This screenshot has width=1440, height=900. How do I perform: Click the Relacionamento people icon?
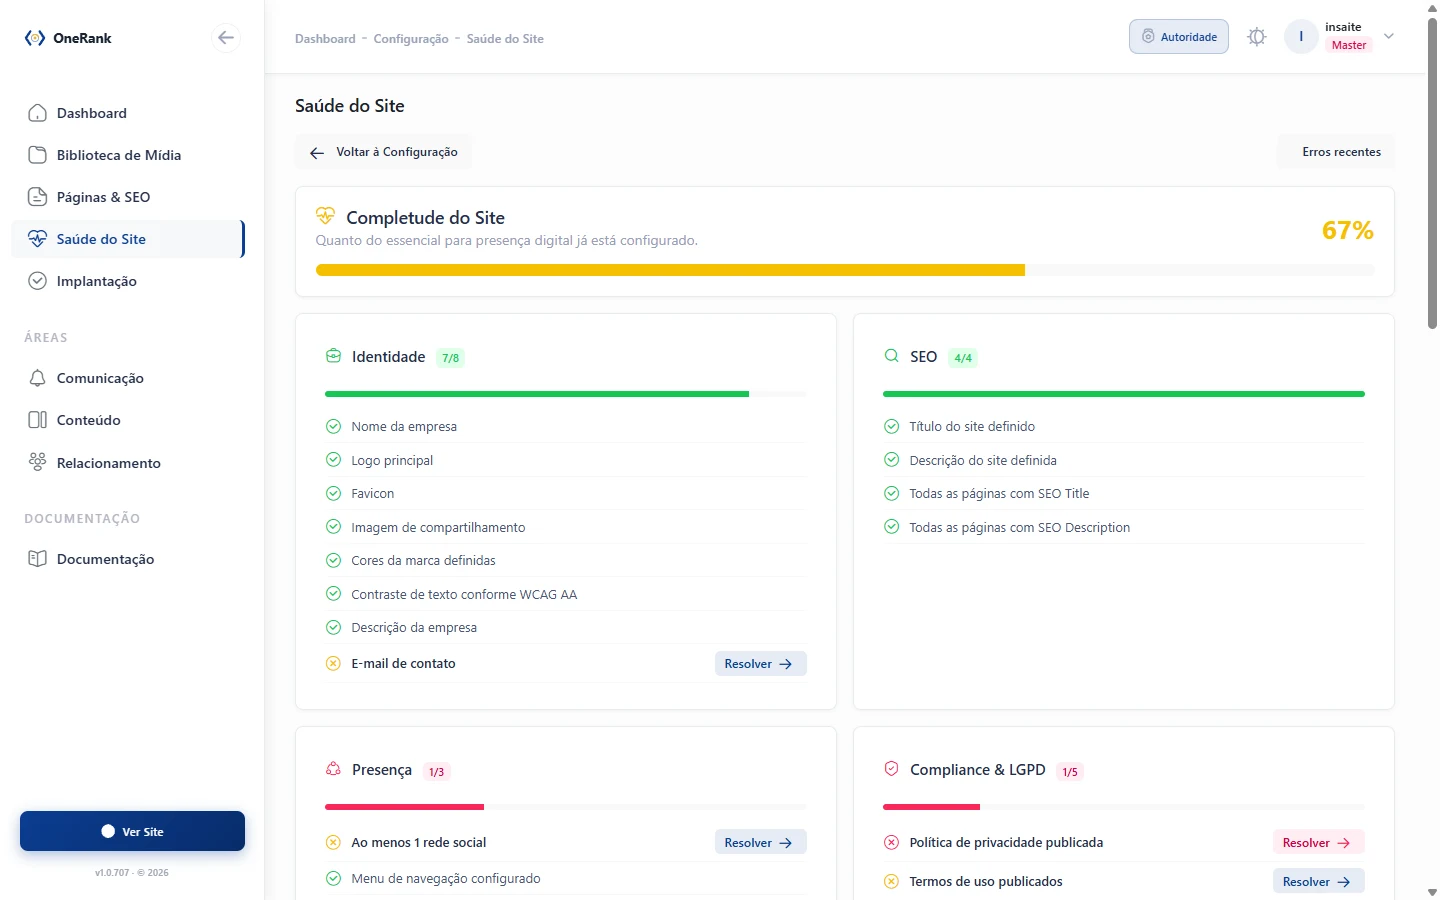coord(37,462)
